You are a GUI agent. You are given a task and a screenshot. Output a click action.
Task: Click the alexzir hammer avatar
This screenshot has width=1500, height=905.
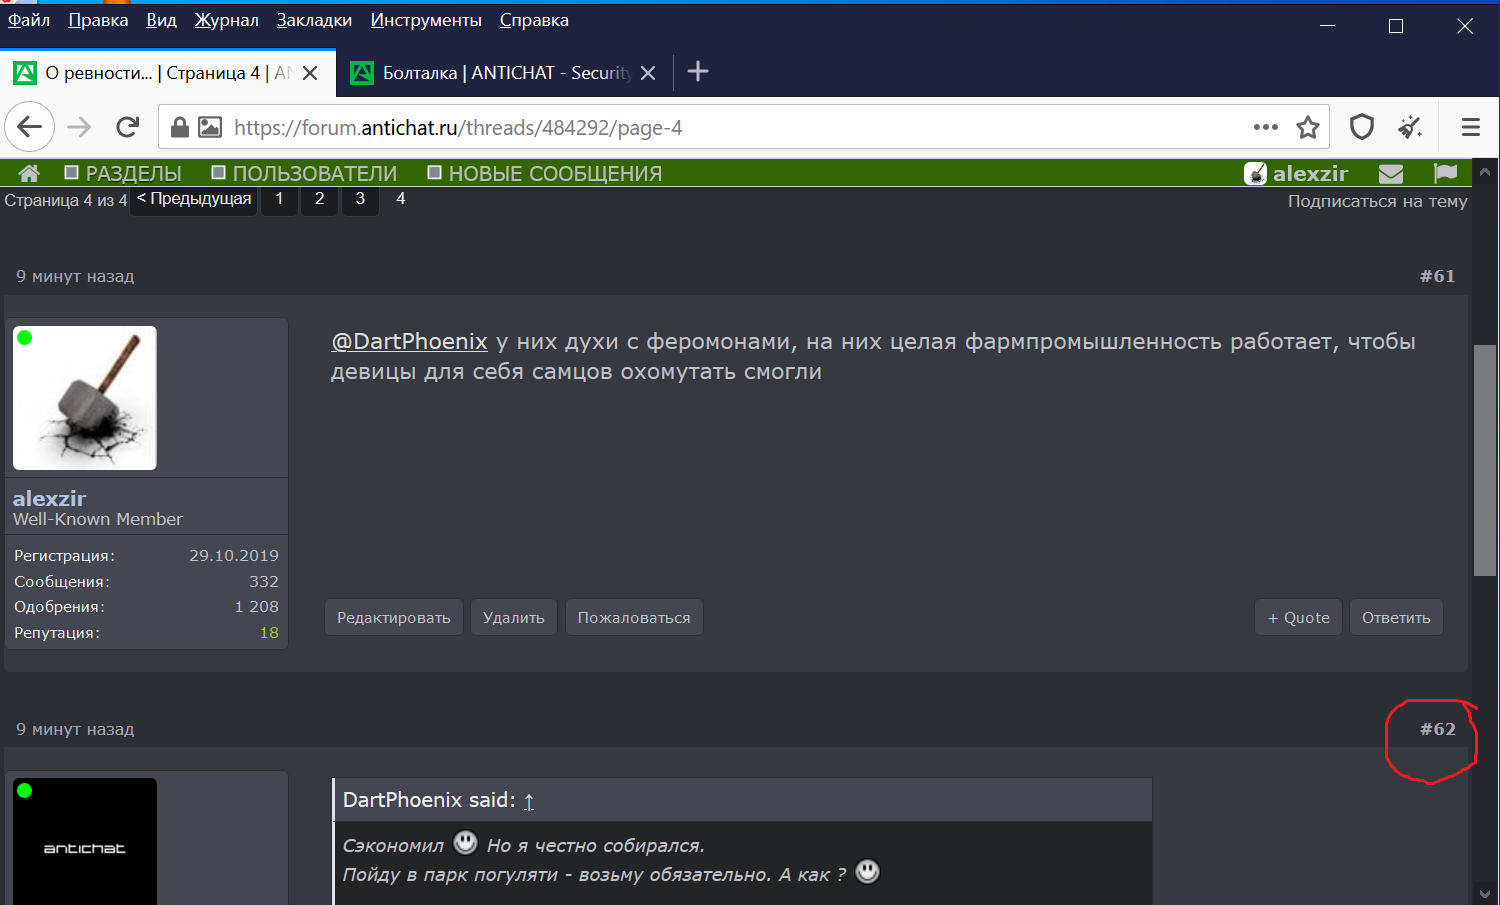(85, 398)
